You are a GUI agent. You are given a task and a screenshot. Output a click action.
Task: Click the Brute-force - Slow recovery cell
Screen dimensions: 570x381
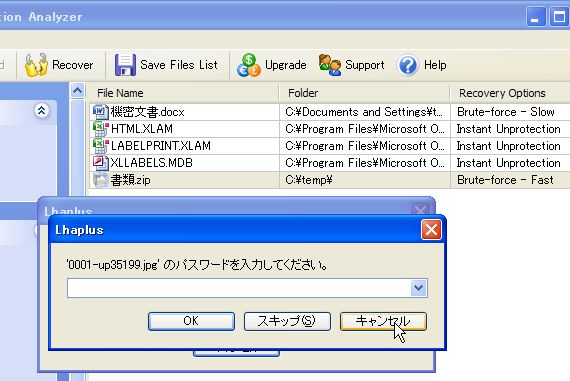pos(510,112)
